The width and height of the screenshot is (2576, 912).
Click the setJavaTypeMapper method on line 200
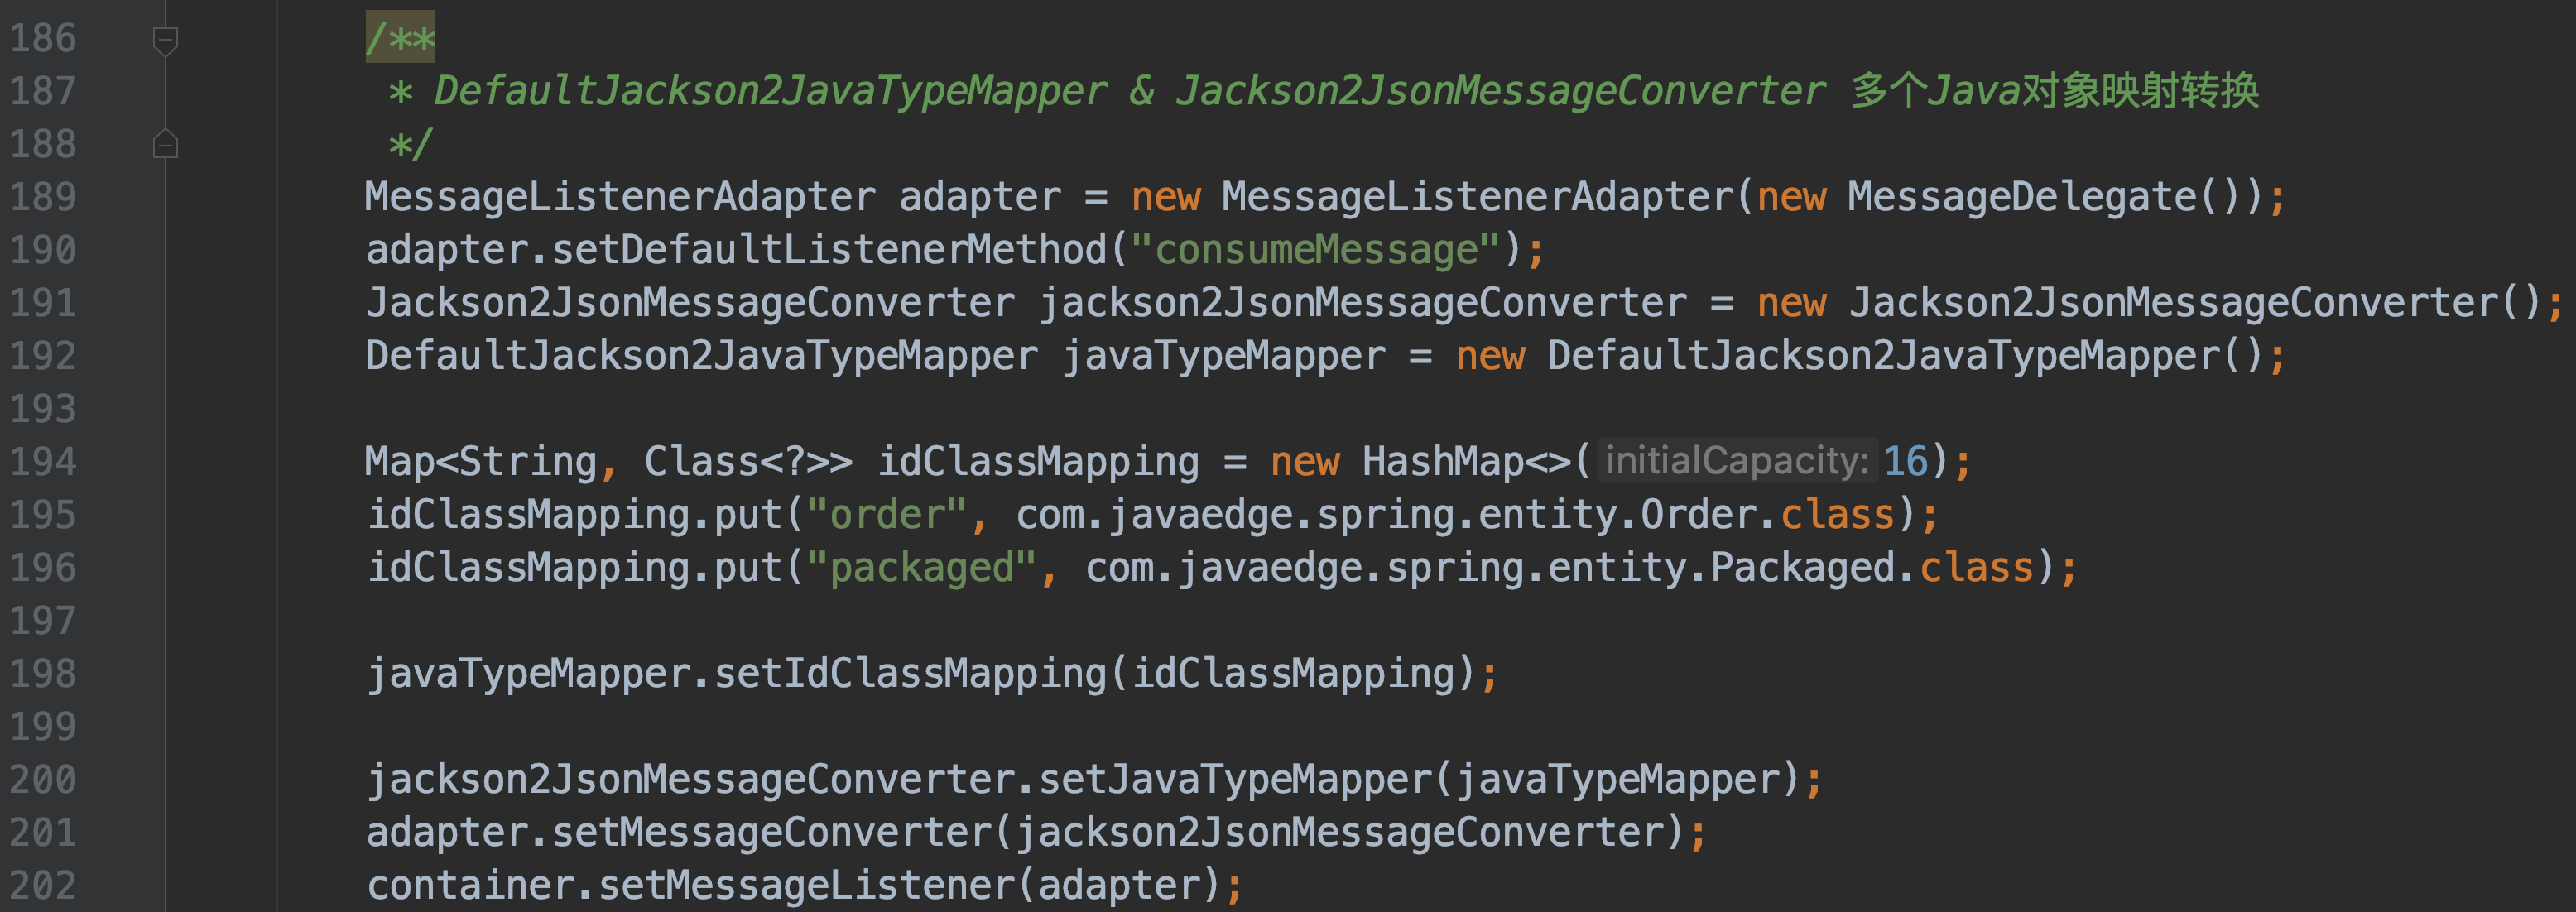coord(1235,780)
